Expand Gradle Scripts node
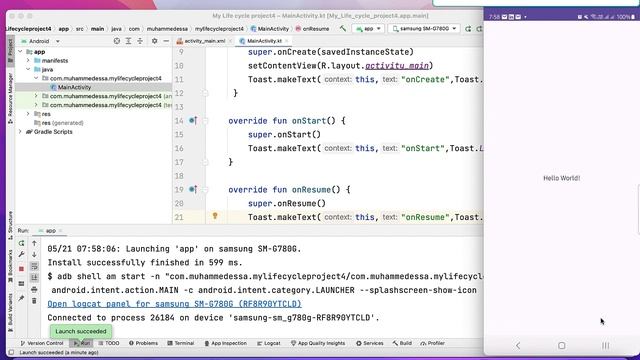Screen dimensions: 640x360 (20, 132)
